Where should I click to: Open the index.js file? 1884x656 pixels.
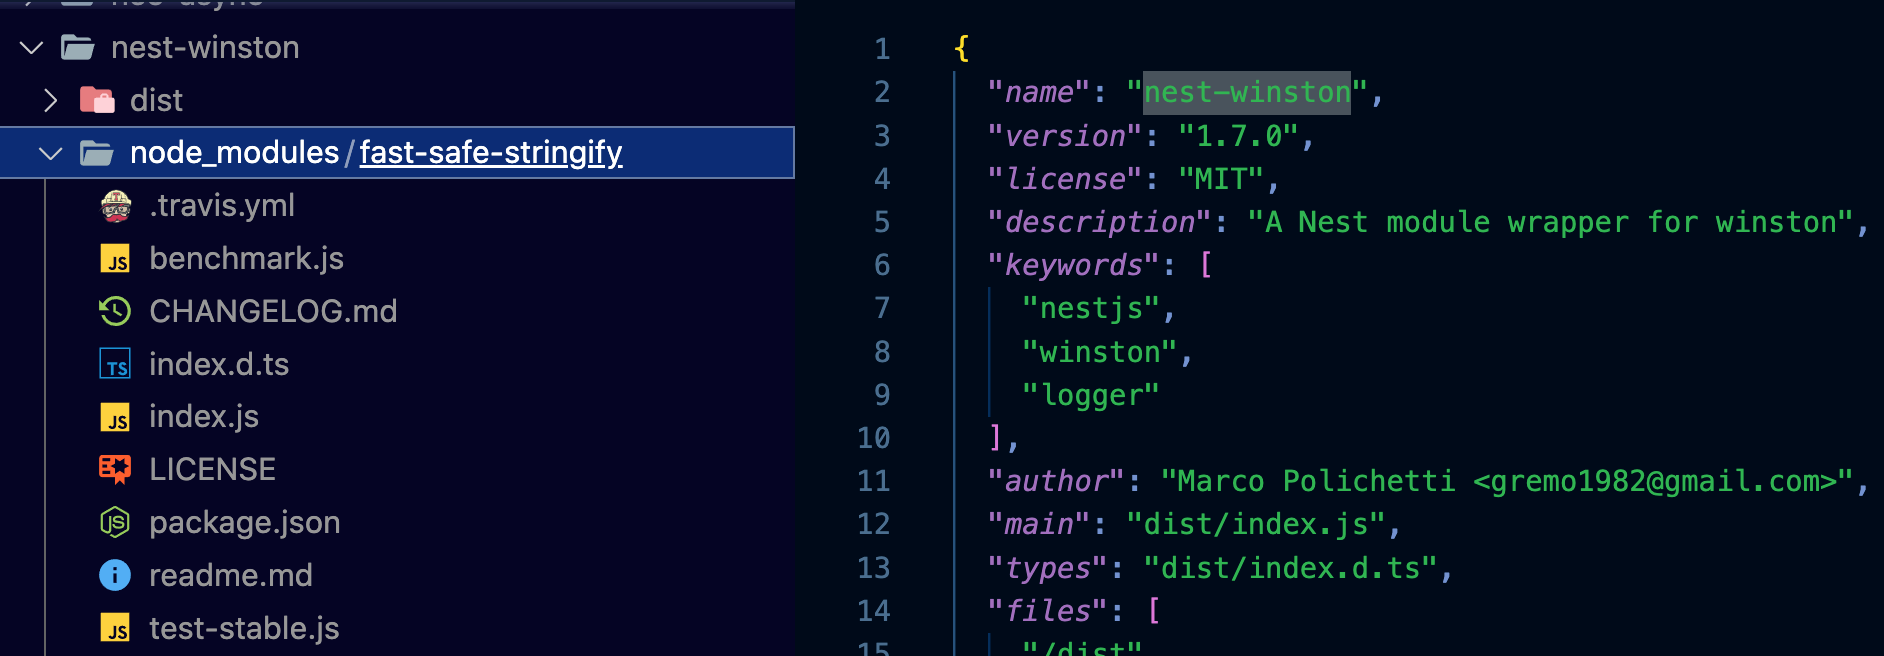point(204,416)
